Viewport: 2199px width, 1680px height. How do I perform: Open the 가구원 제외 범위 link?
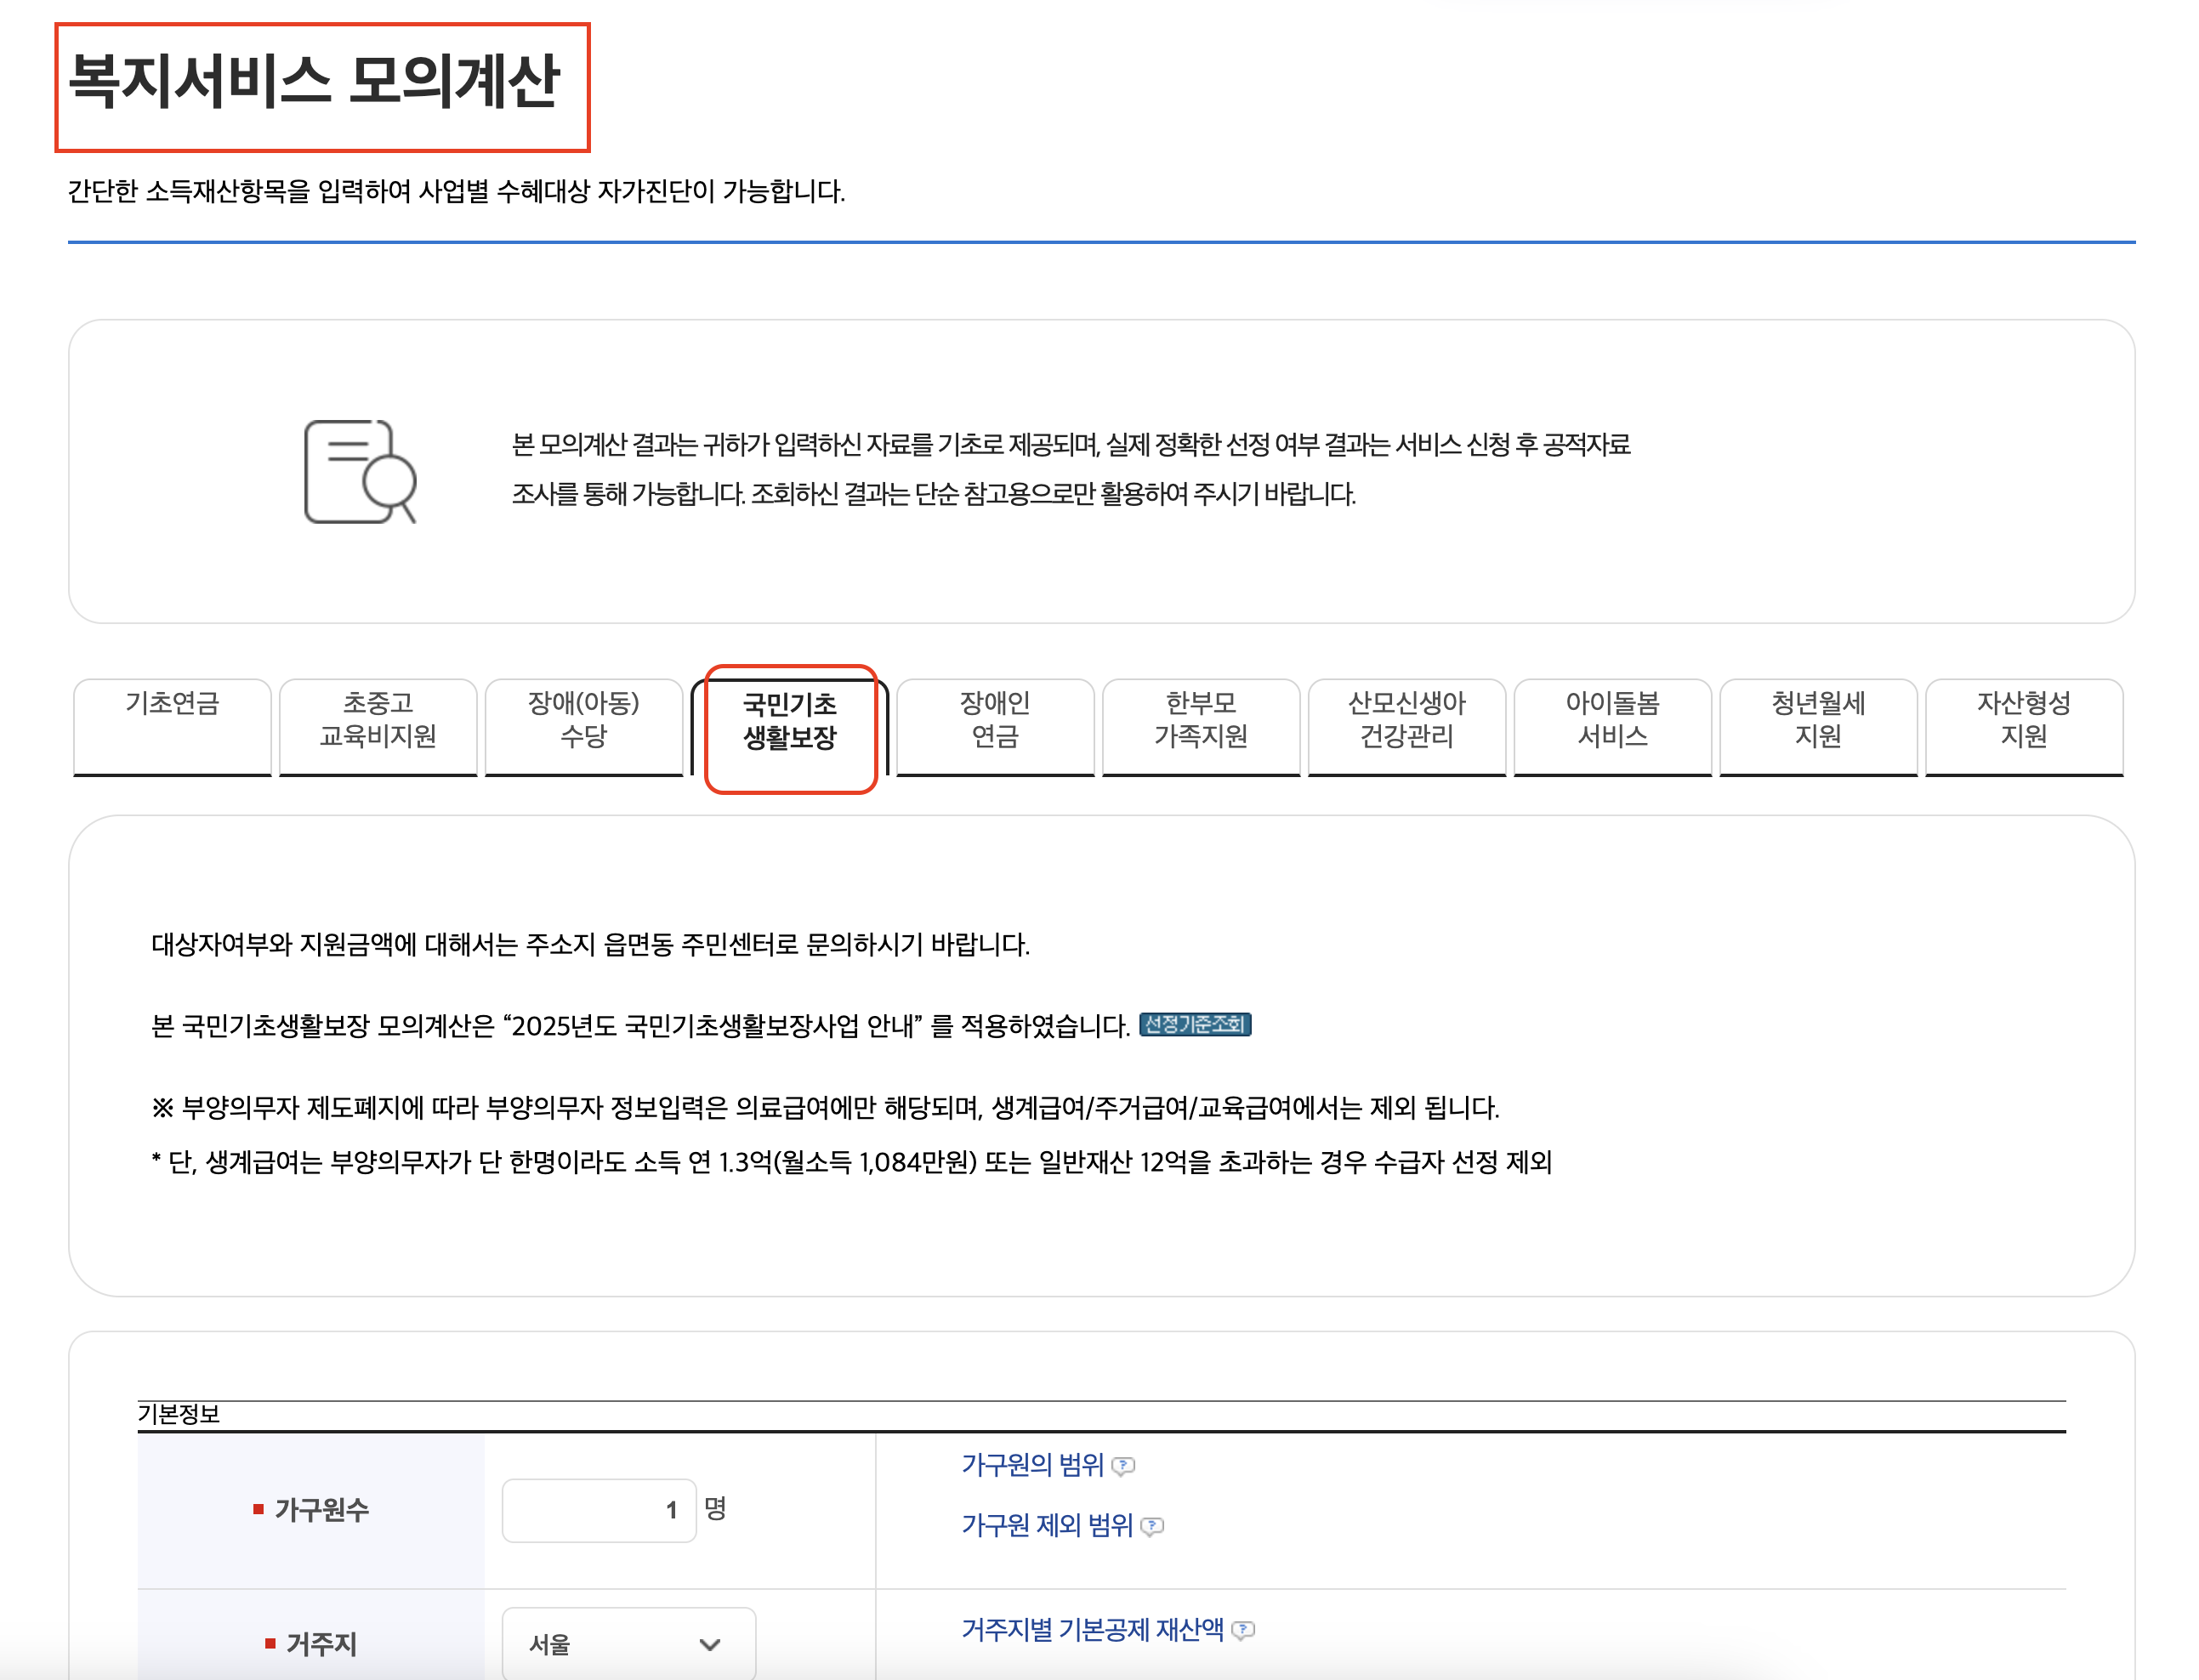[x=1046, y=1525]
